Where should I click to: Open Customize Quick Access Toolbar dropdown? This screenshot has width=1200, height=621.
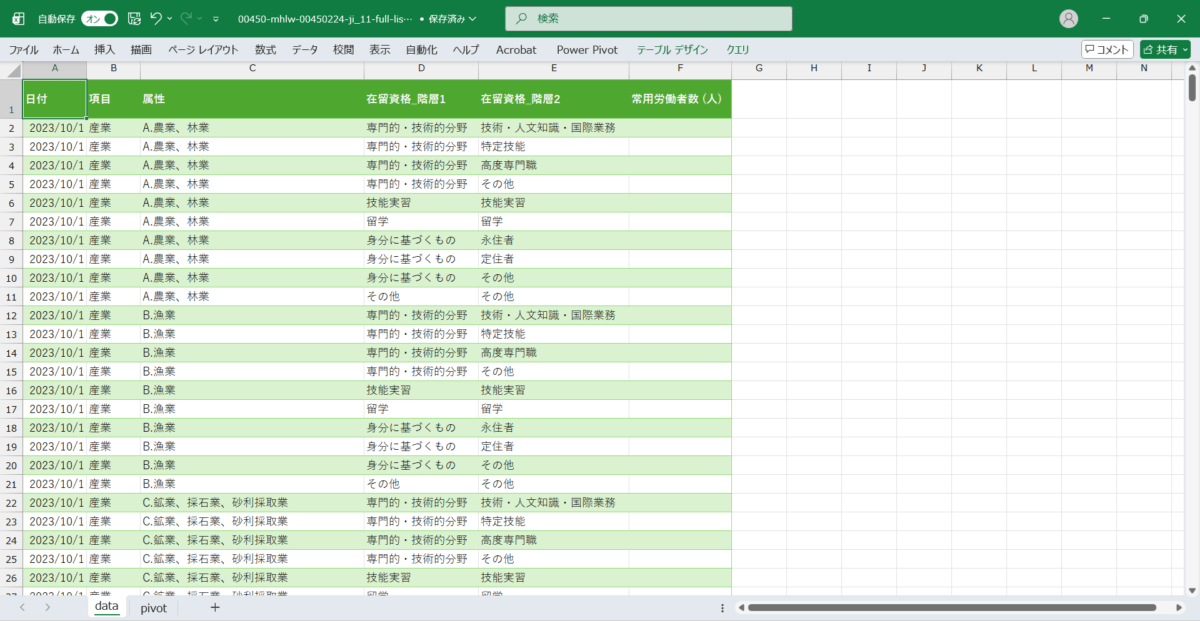point(215,19)
